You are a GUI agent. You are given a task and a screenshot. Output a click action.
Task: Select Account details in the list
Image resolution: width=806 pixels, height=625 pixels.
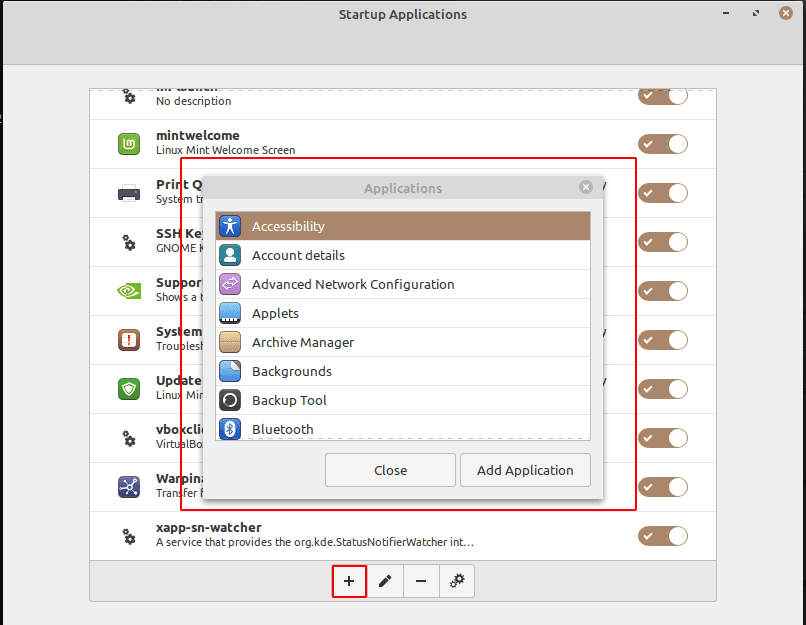point(403,255)
